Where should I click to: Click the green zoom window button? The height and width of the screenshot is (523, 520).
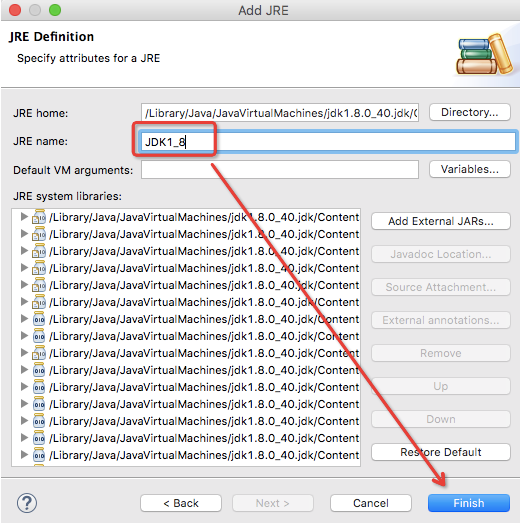point(55,10)
